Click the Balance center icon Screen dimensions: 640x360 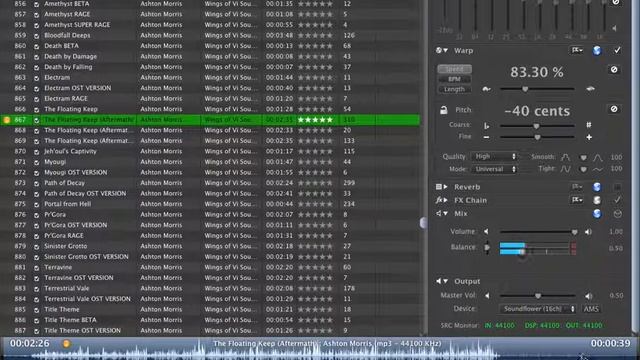487,247
